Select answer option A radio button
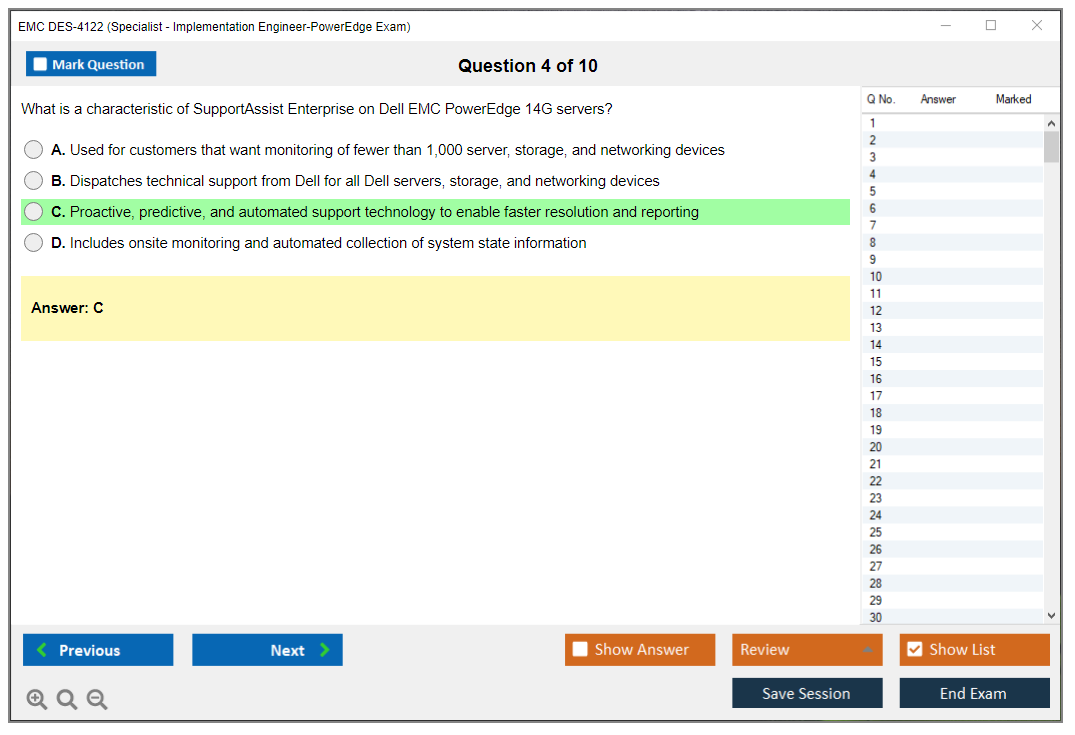 pos(34,150)
